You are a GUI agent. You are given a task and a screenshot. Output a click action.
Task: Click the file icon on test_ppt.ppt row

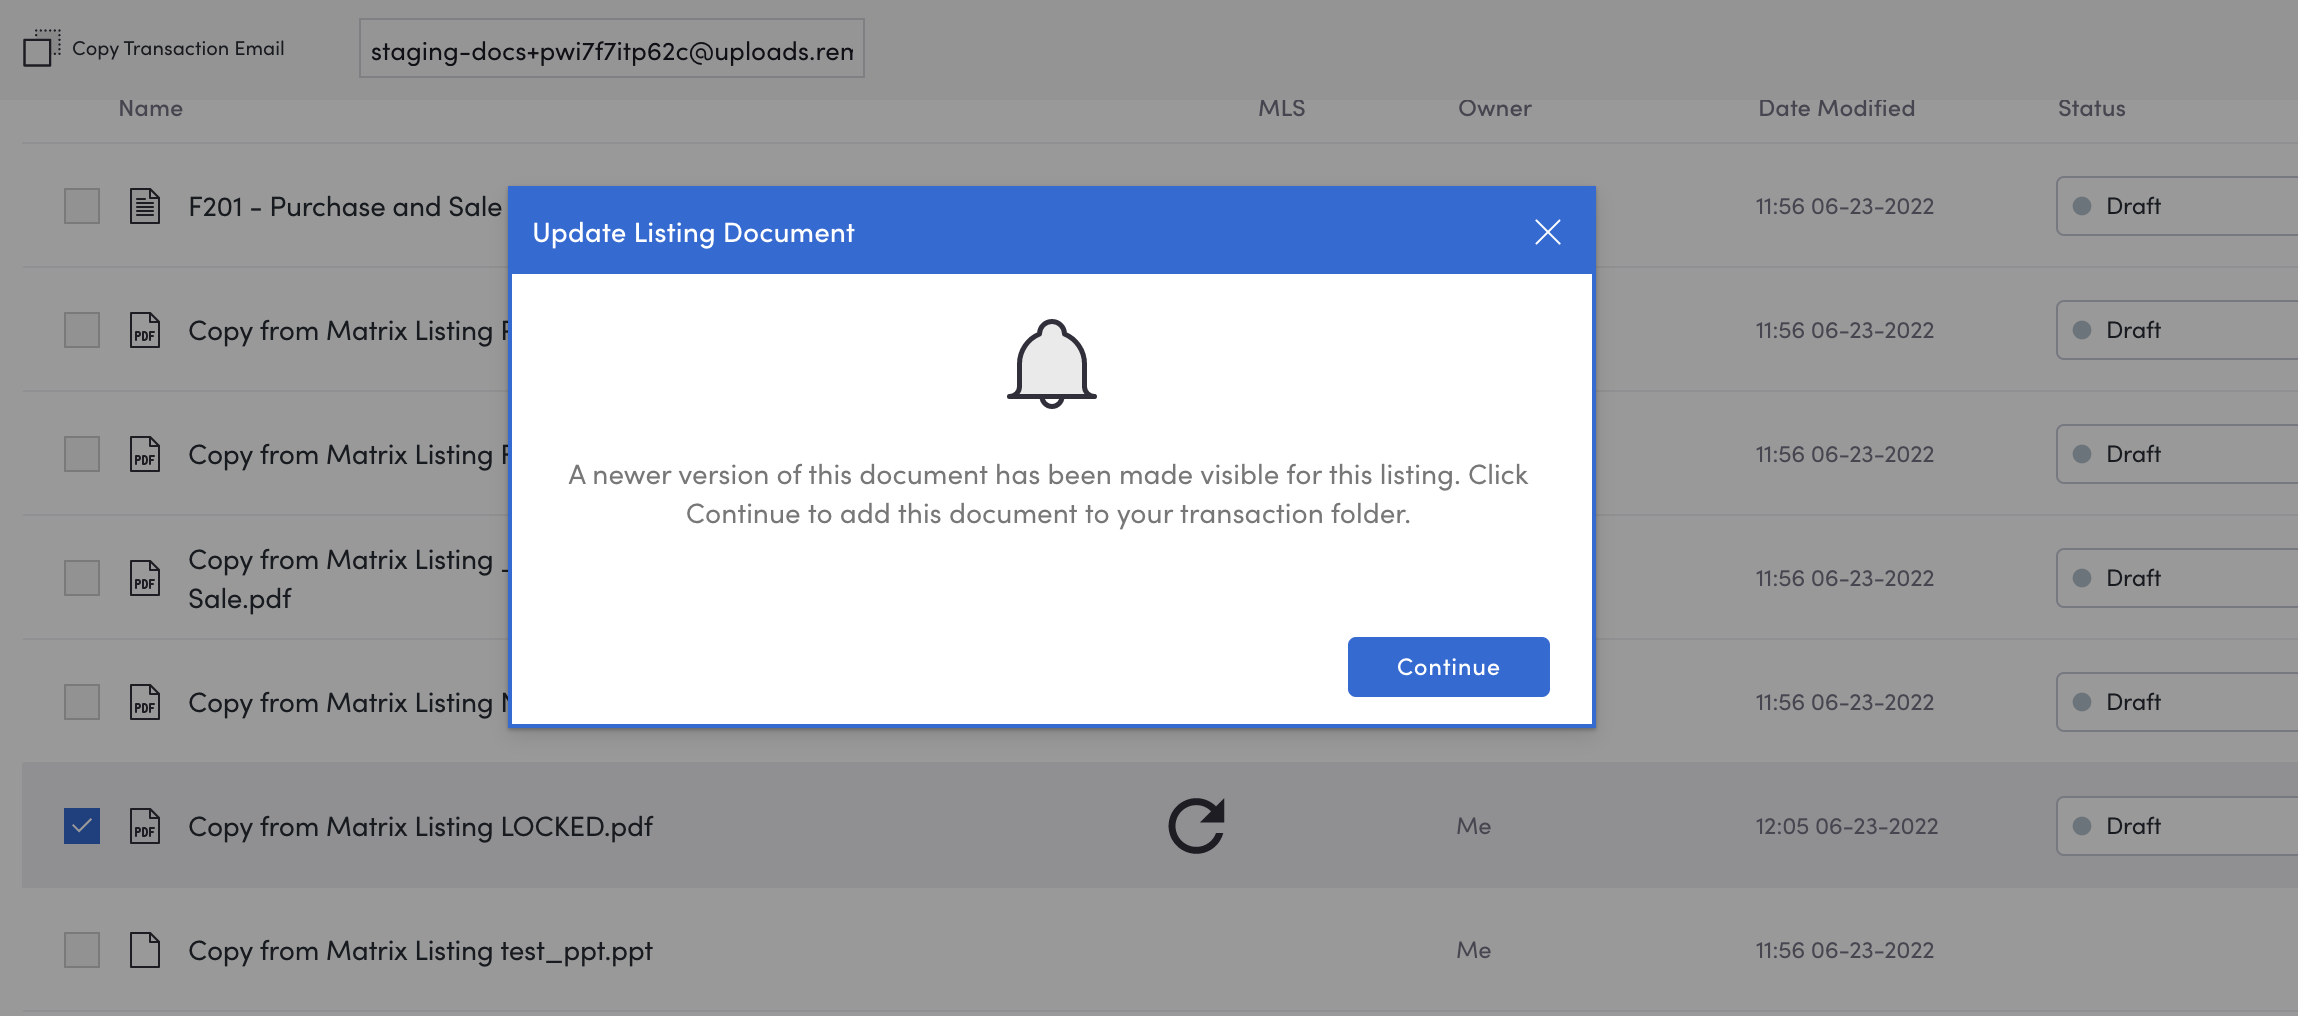pyautogui.click(x=145, y=950)
